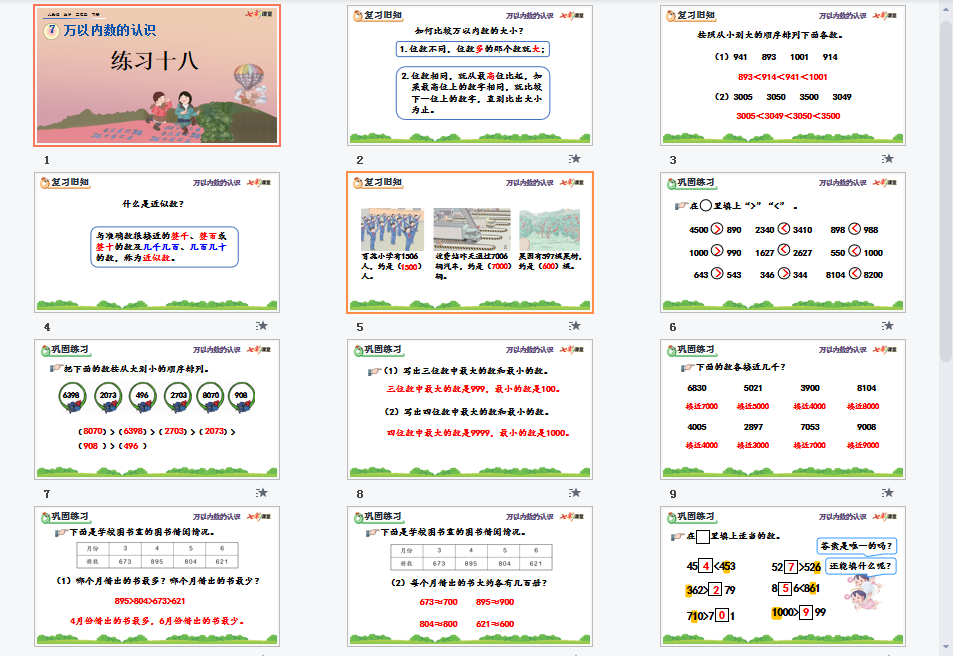The height and width of the screenshot is (656, 953).
Task: Click slide number label 7
Action: point(47,494)
